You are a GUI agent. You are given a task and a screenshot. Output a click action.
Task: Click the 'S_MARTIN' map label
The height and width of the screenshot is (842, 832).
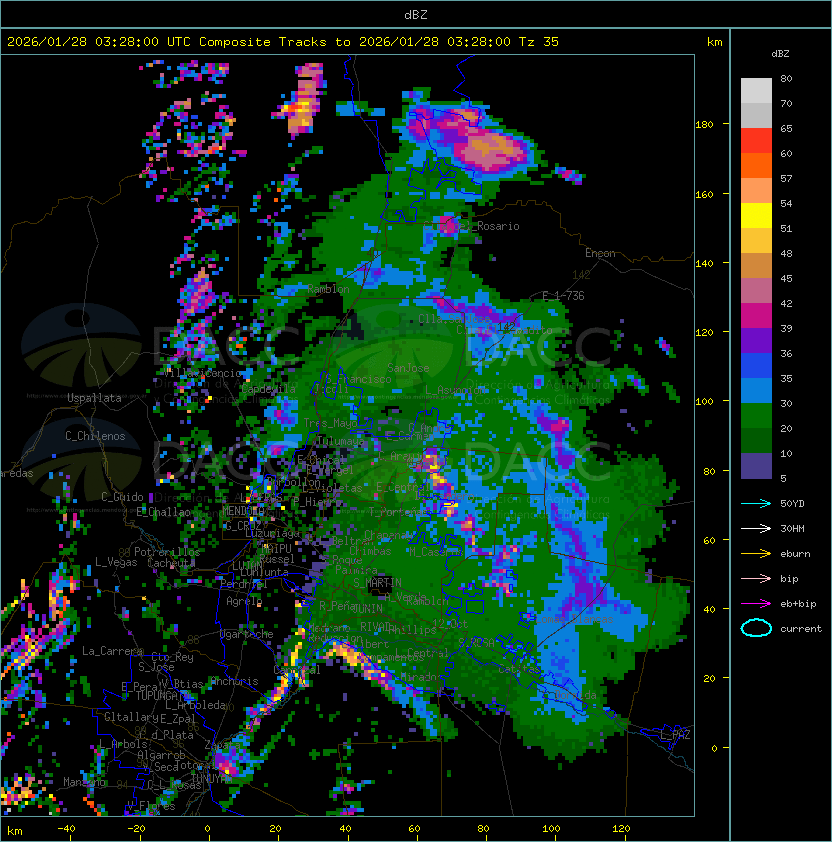pyautogui.click(x=378, y=583)
